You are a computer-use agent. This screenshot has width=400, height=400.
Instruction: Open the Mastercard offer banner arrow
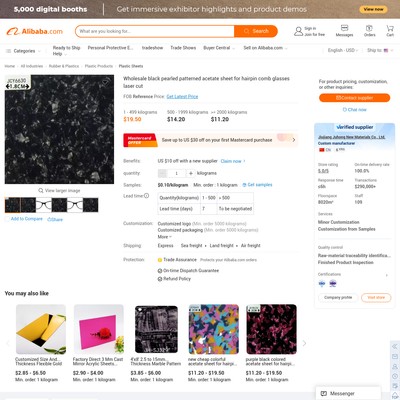(x=293, y=140)
